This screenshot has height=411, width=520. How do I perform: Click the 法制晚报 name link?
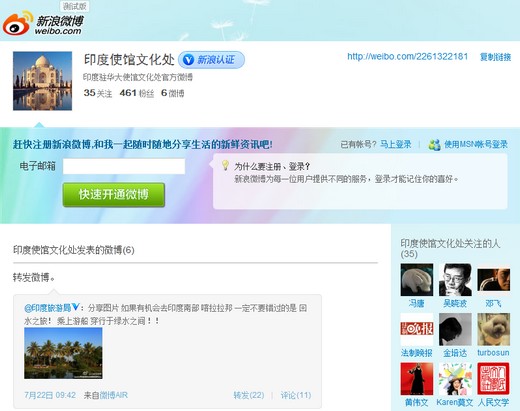point(417,353)
